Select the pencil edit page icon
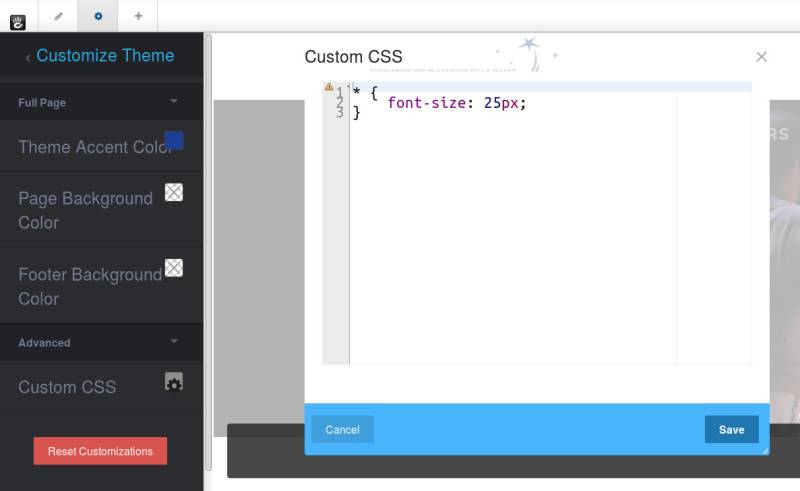 point(59,16)
